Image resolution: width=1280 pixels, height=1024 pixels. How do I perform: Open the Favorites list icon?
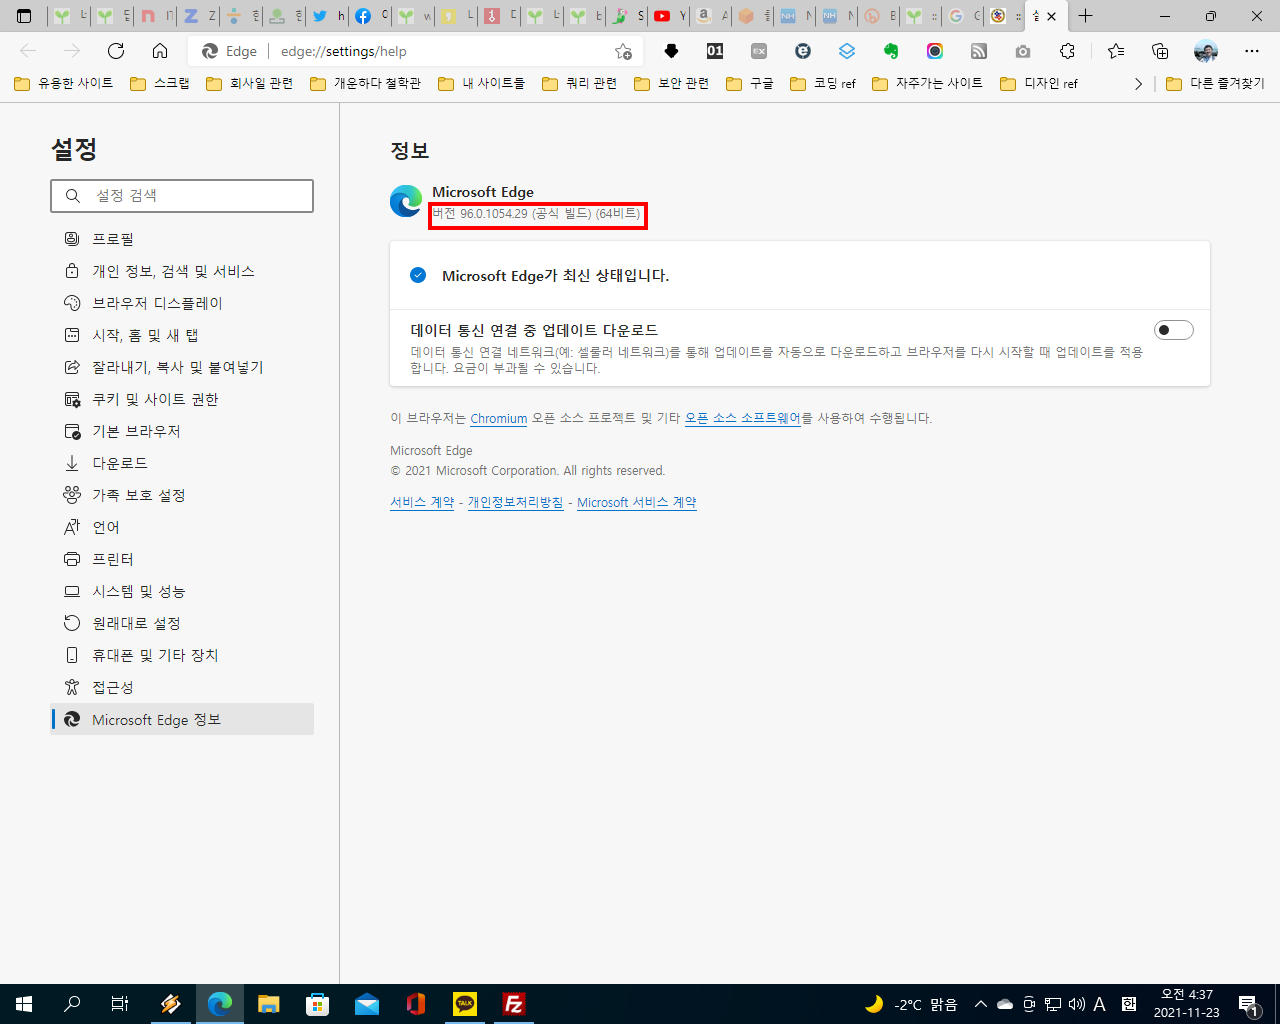1116,51
